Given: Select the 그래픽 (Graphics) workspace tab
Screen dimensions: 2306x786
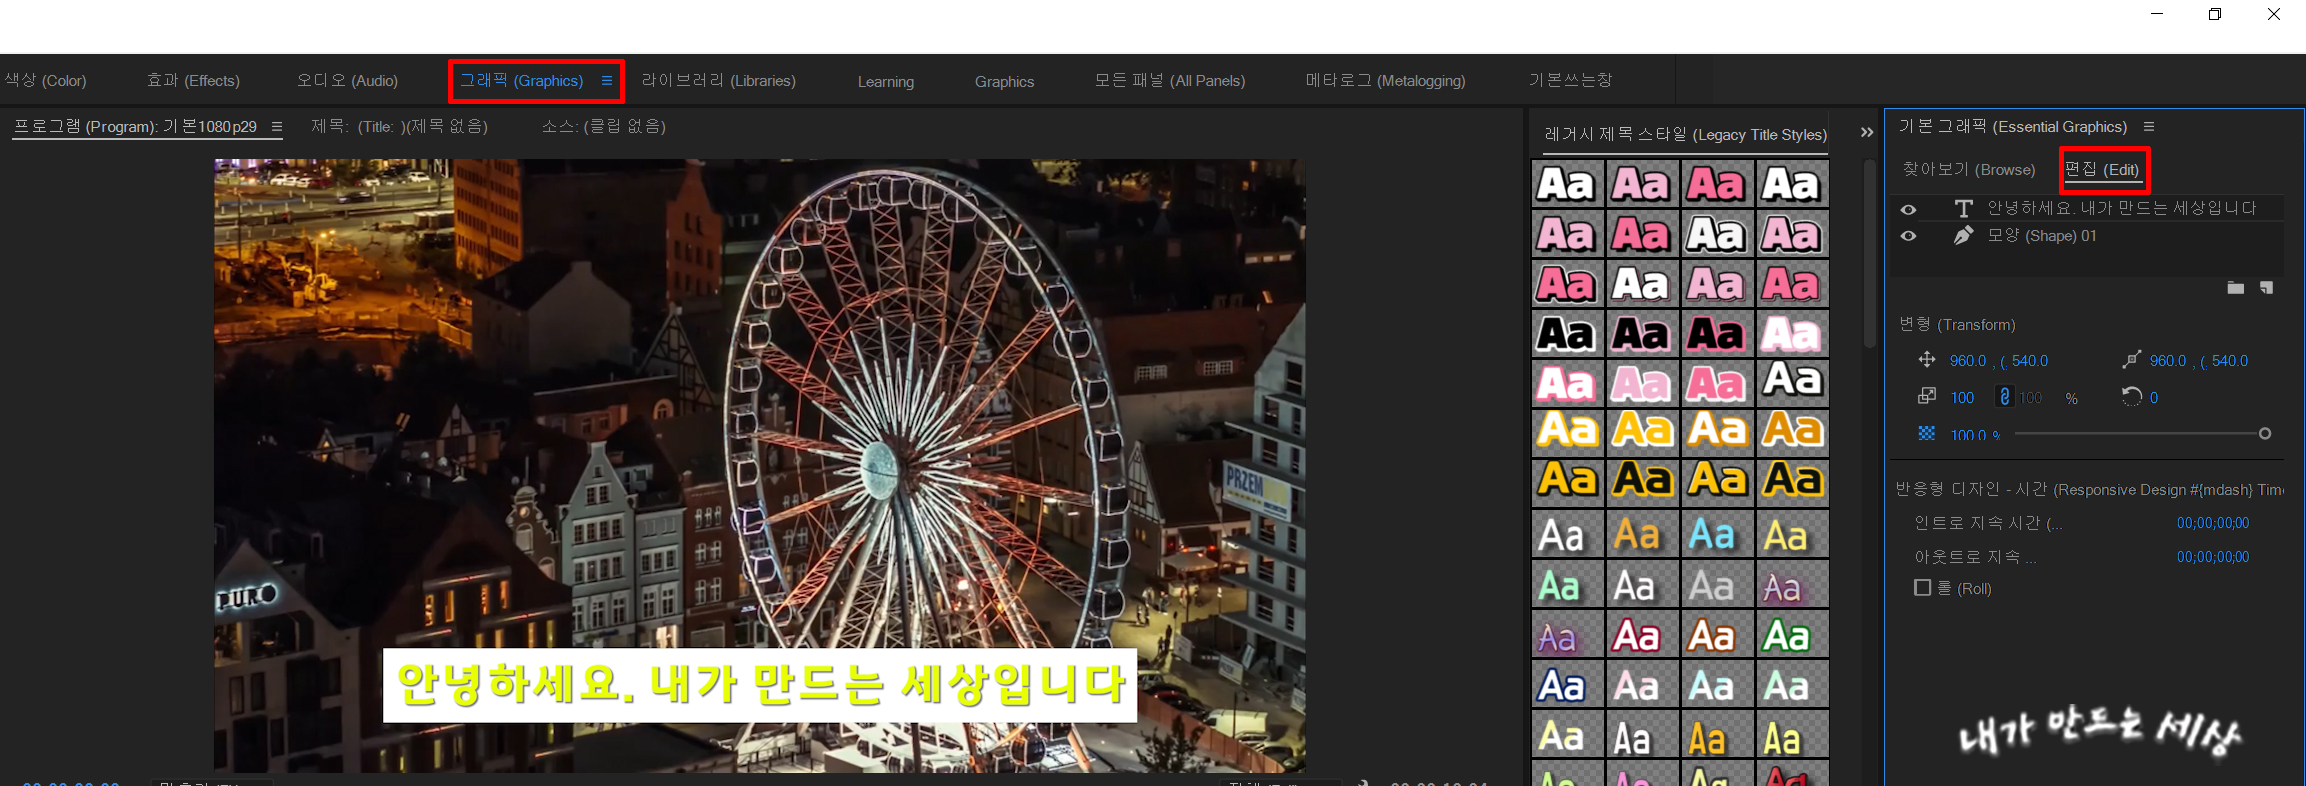Looking at the screenshot, I should coord(521,81).
